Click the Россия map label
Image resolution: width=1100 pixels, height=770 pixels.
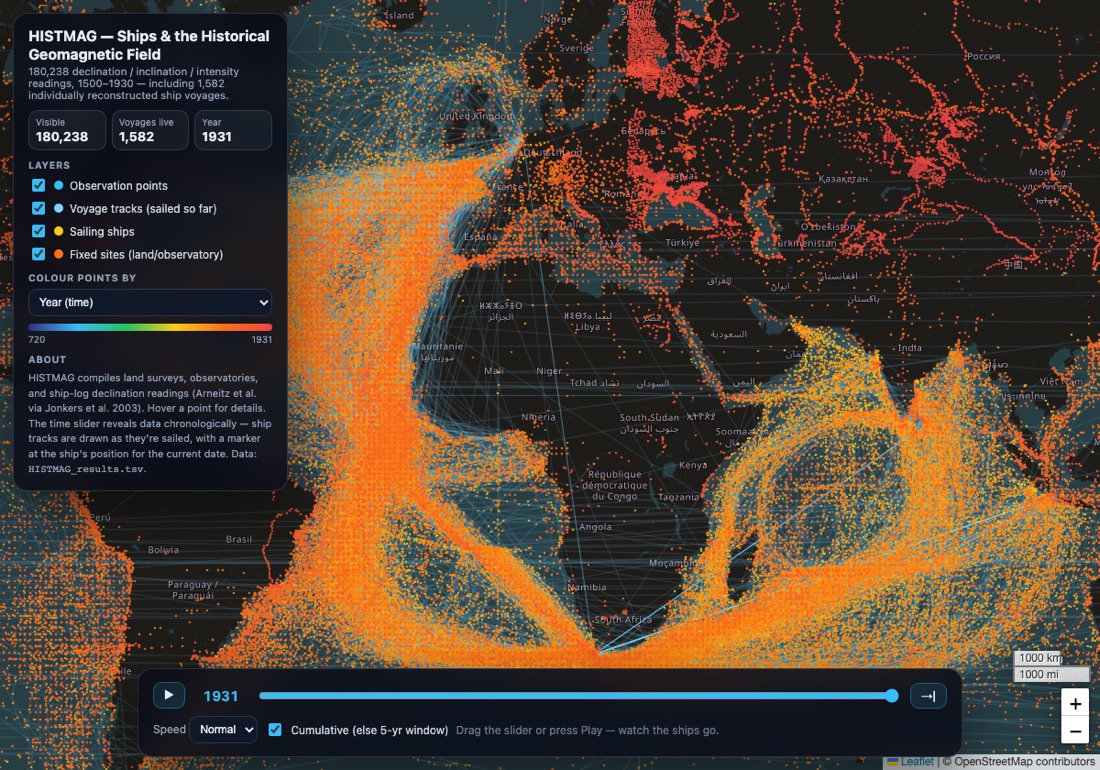[983, 56]
